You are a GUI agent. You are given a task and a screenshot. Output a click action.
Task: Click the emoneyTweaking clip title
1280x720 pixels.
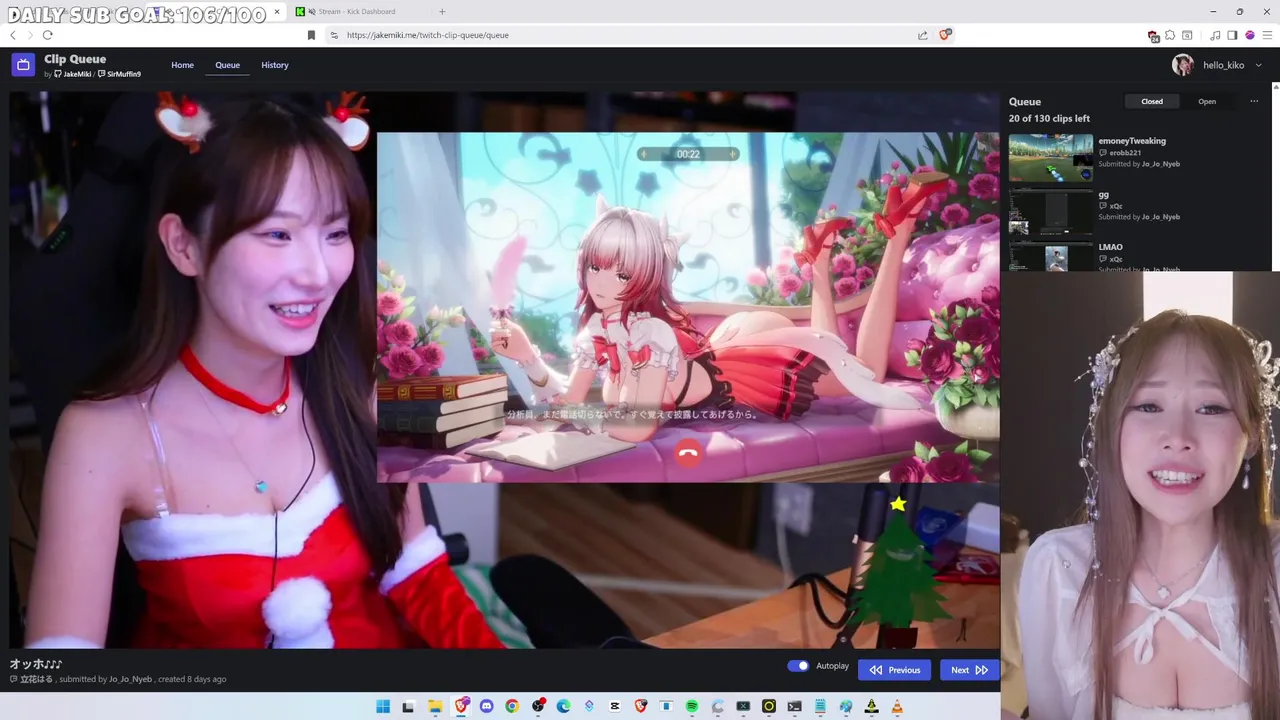[1132, 141]
